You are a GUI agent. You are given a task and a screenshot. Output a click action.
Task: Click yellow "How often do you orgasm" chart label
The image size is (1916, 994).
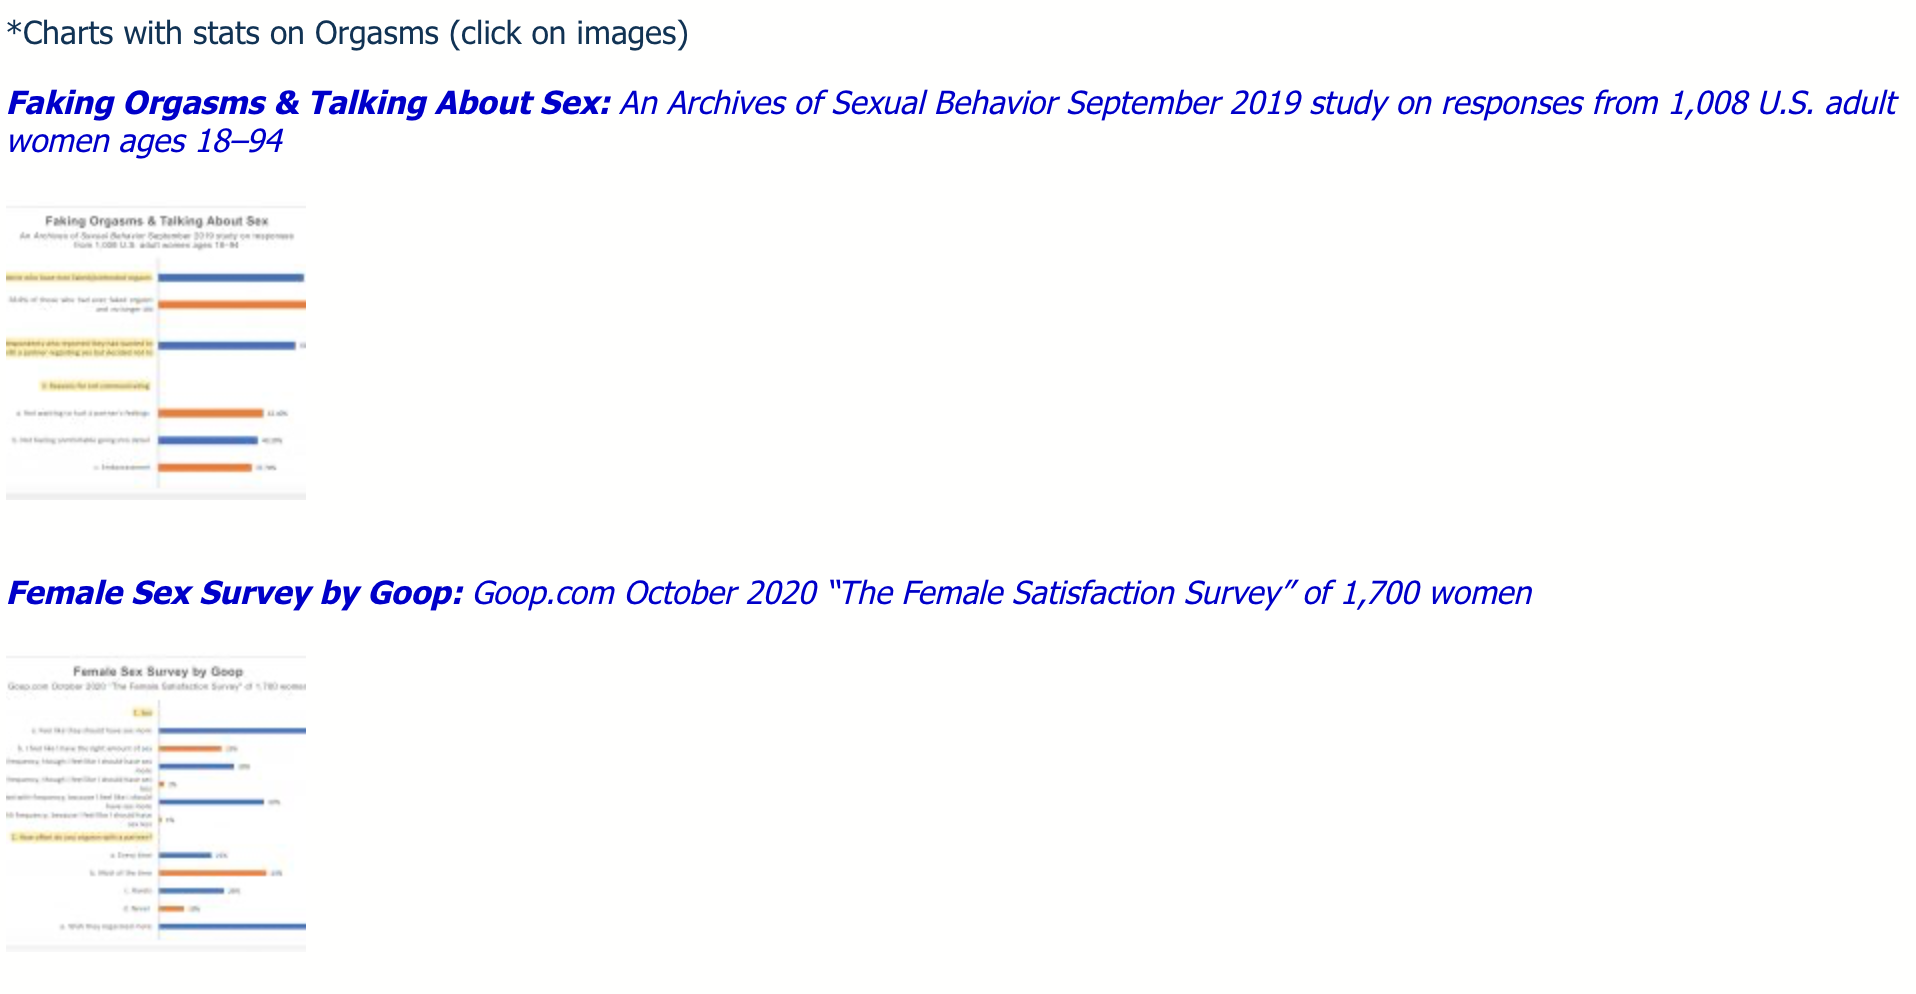point(82,837)
